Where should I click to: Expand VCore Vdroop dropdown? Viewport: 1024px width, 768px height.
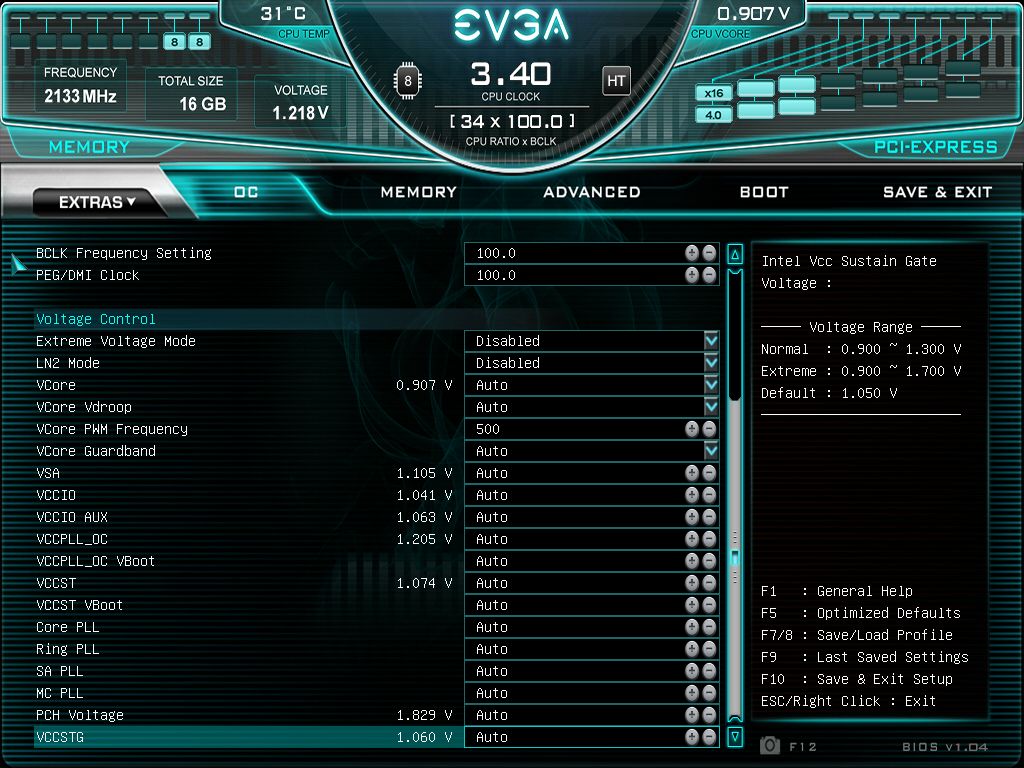[x=711, y=407]
